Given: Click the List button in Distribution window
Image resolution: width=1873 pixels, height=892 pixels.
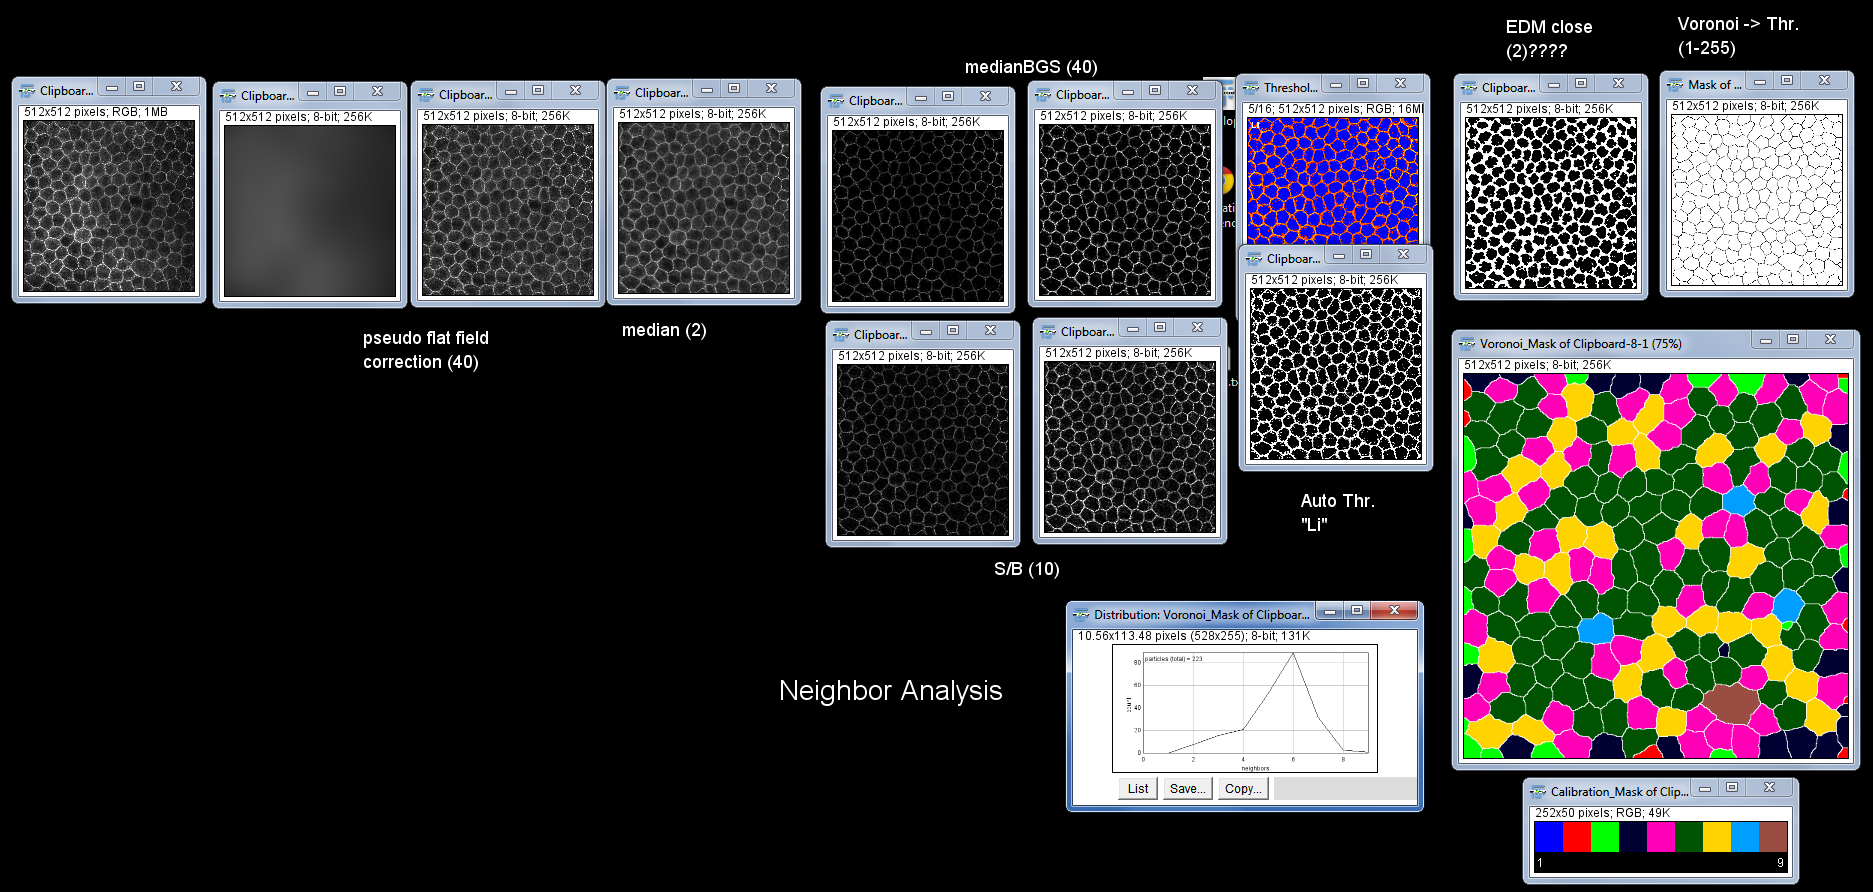Looking at the screenshot, I should click(1138, 789).
